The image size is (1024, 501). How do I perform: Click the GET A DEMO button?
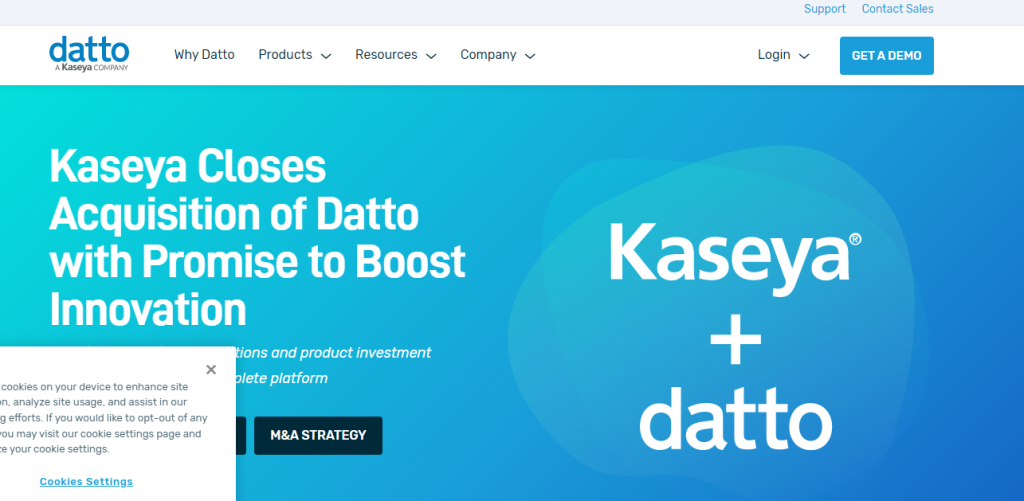(886, 56)
